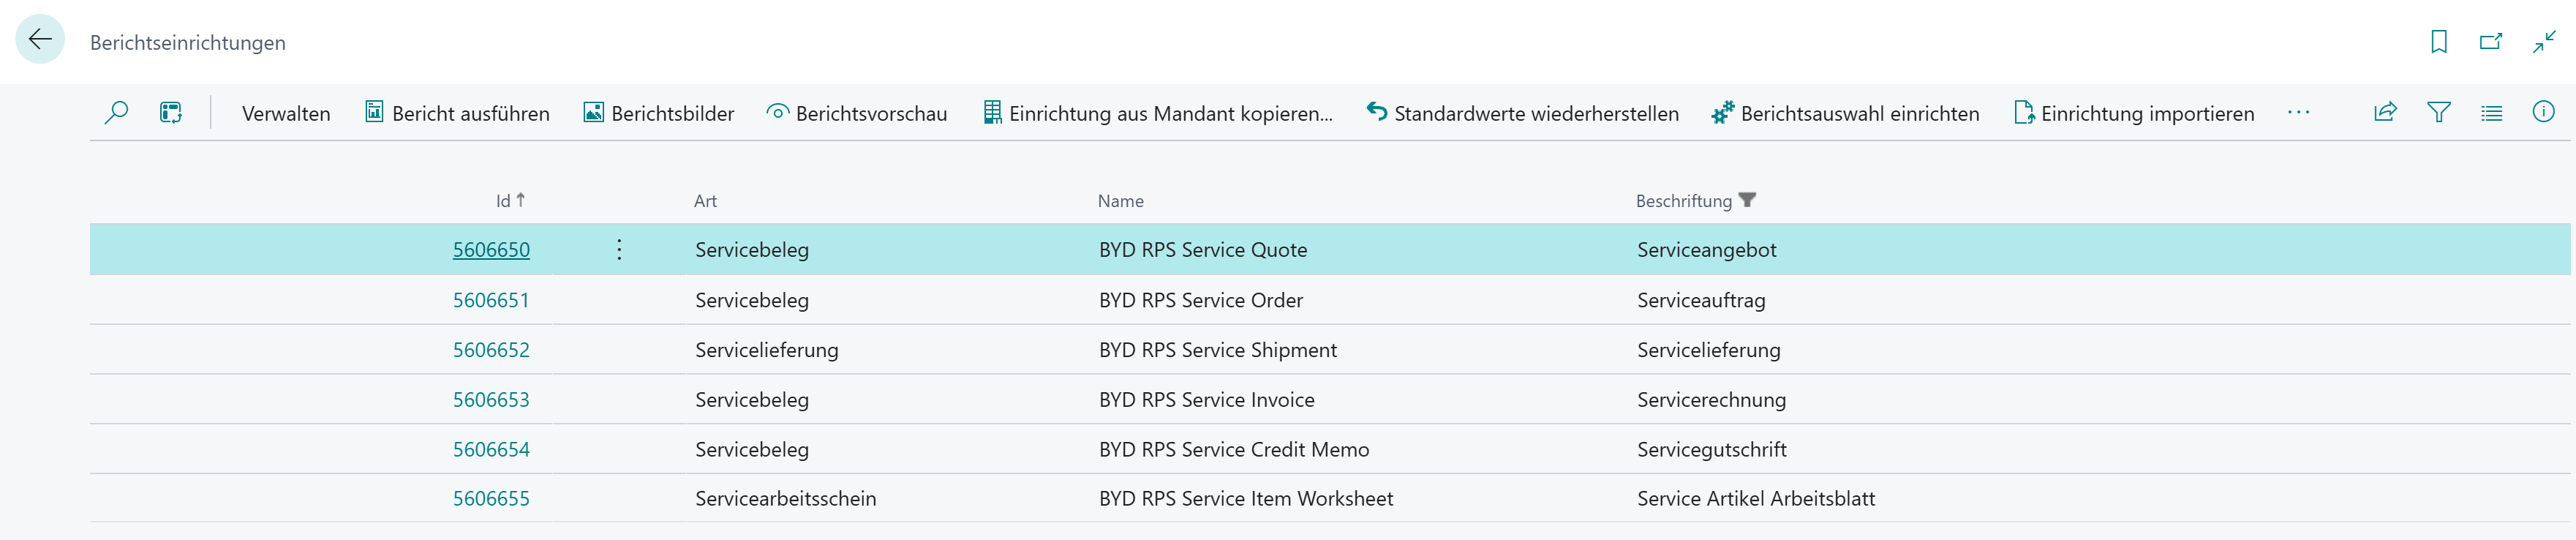Viewport: 2576px width, 540px height.
Task: Open the search magnifier icon
Action: point(116,113)
